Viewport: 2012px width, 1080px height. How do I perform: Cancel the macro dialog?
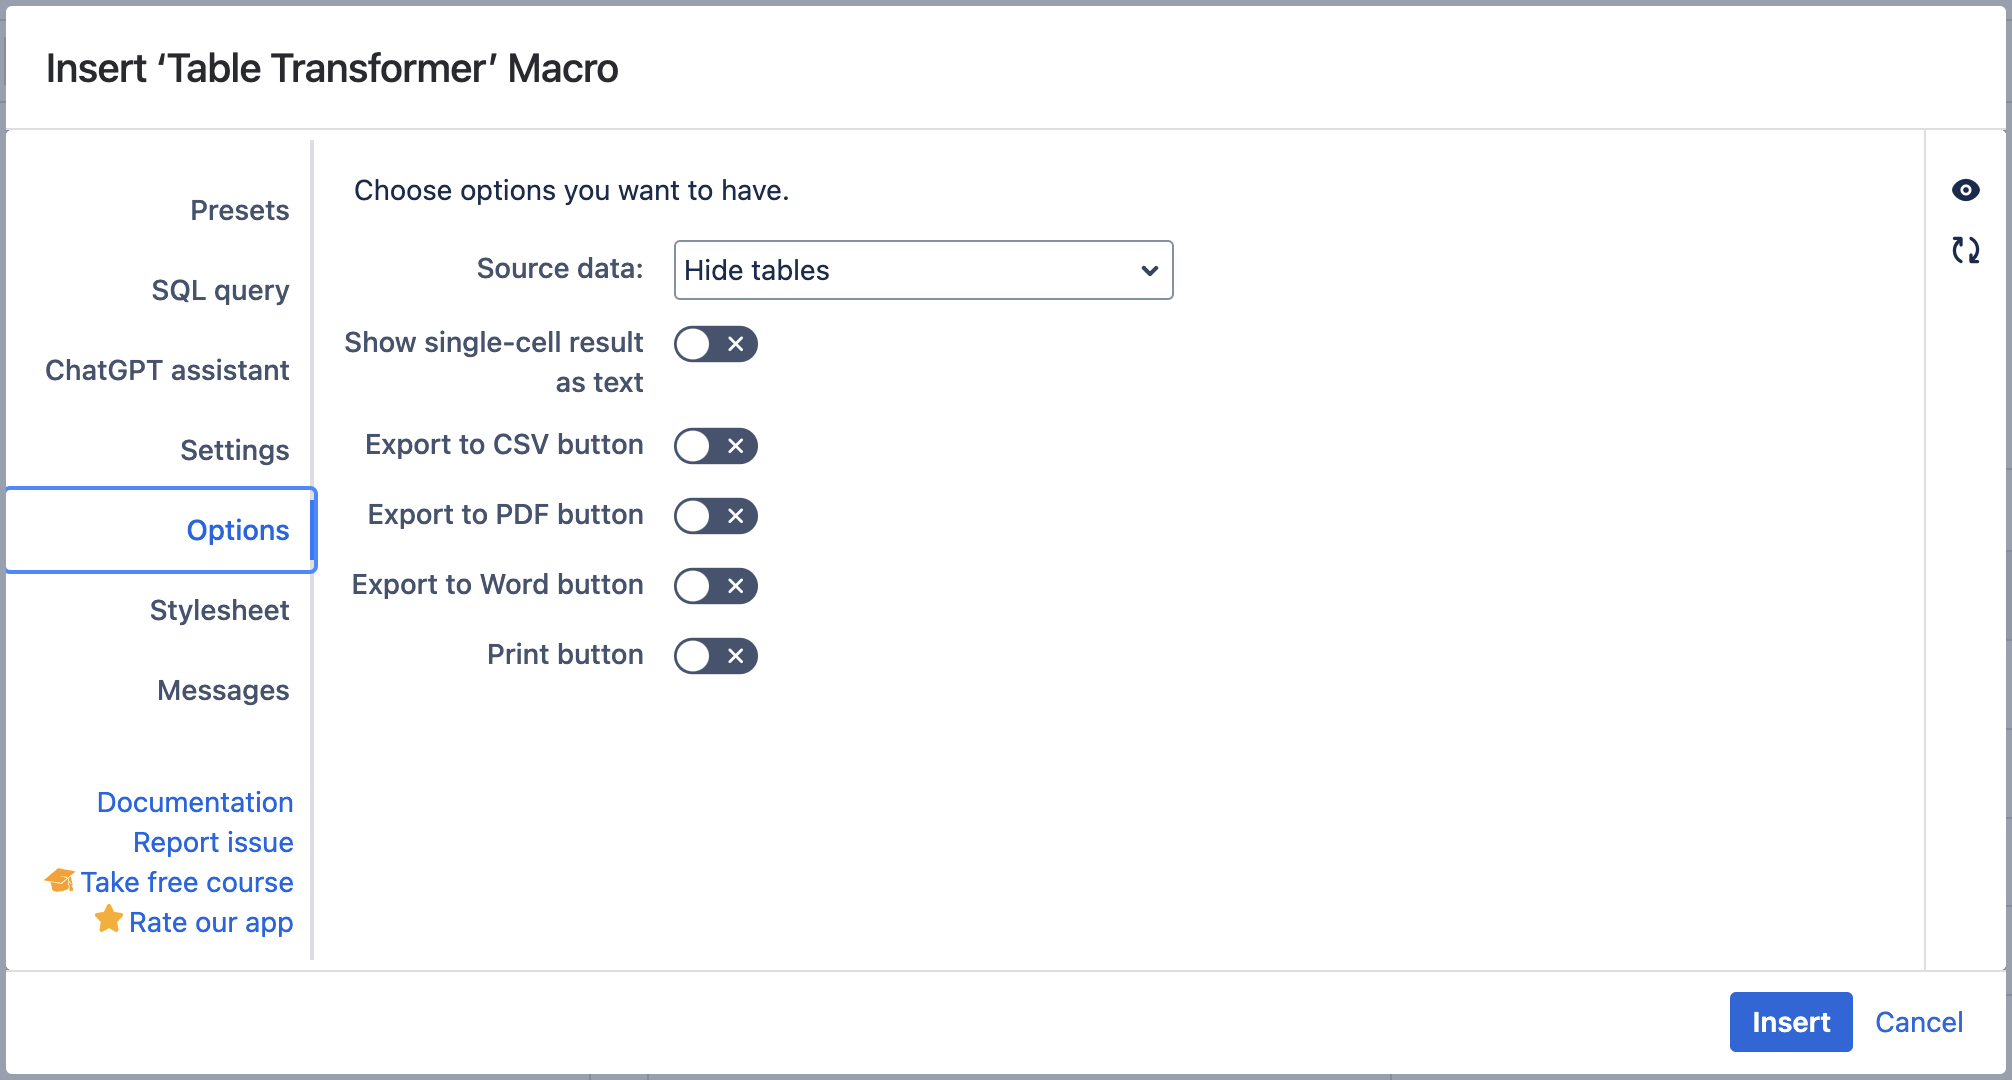point(1918,1022)
